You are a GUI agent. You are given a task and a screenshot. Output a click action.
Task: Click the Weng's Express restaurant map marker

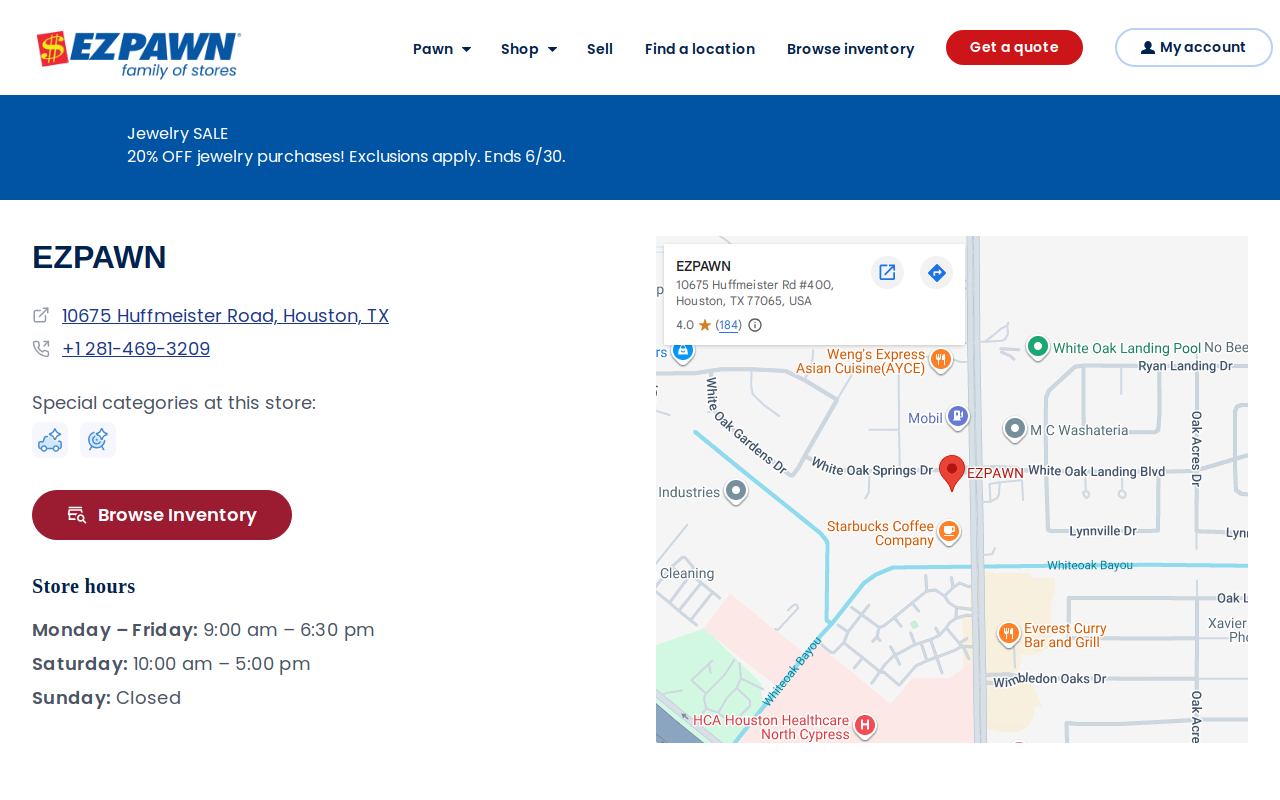940,359
